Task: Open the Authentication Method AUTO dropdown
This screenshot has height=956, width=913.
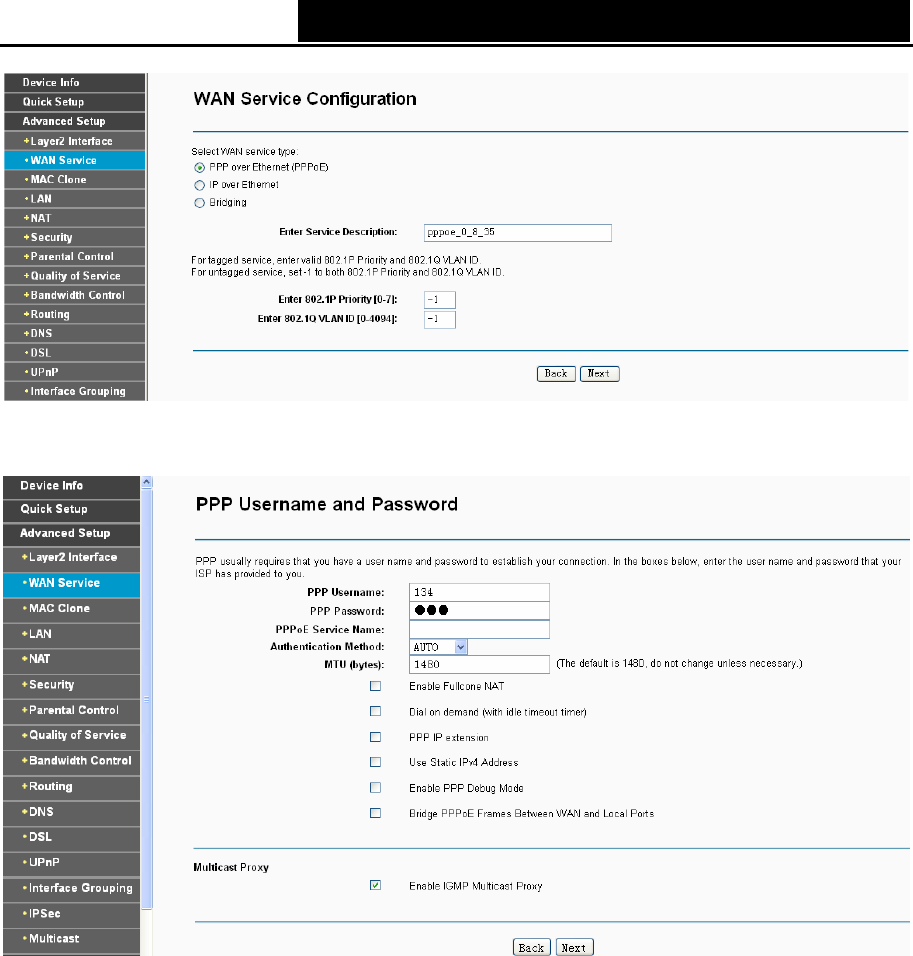Action: [439, 647]
